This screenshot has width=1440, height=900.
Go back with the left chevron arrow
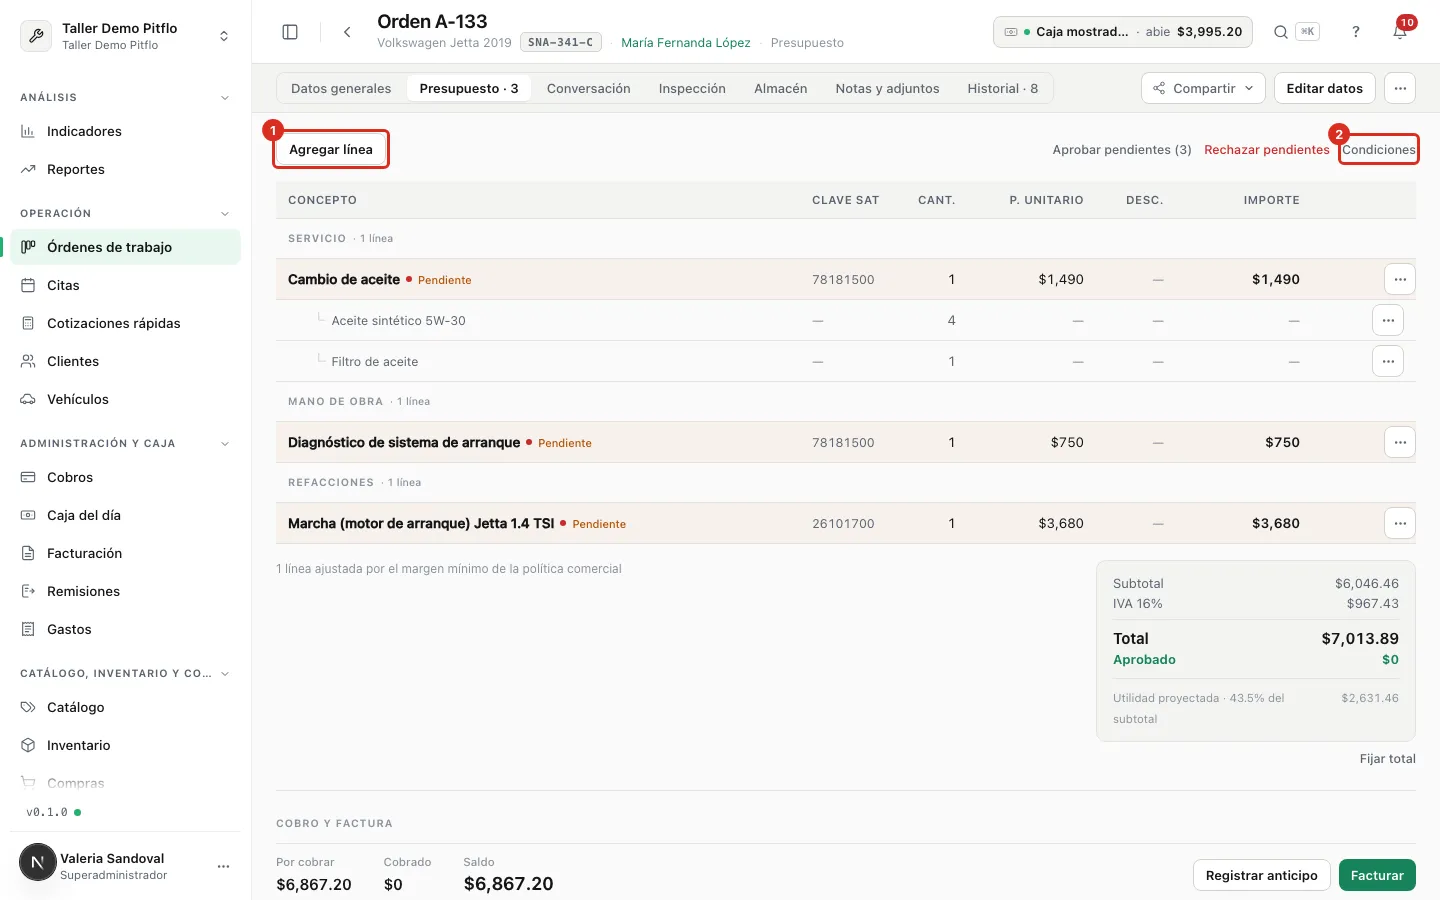pos(347,32)
